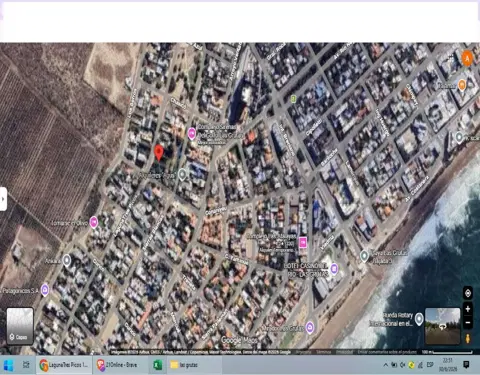Zoom out with the minus button

tap(468, 323)
